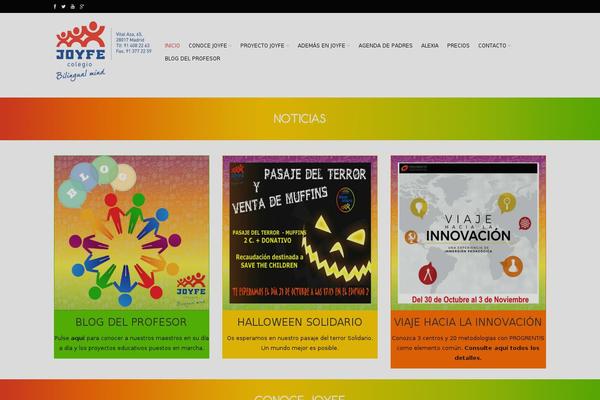The image size is (600, 400).
Task: Open the Facebook social icon
Action: pyautogui.click(x=55, y=7)
